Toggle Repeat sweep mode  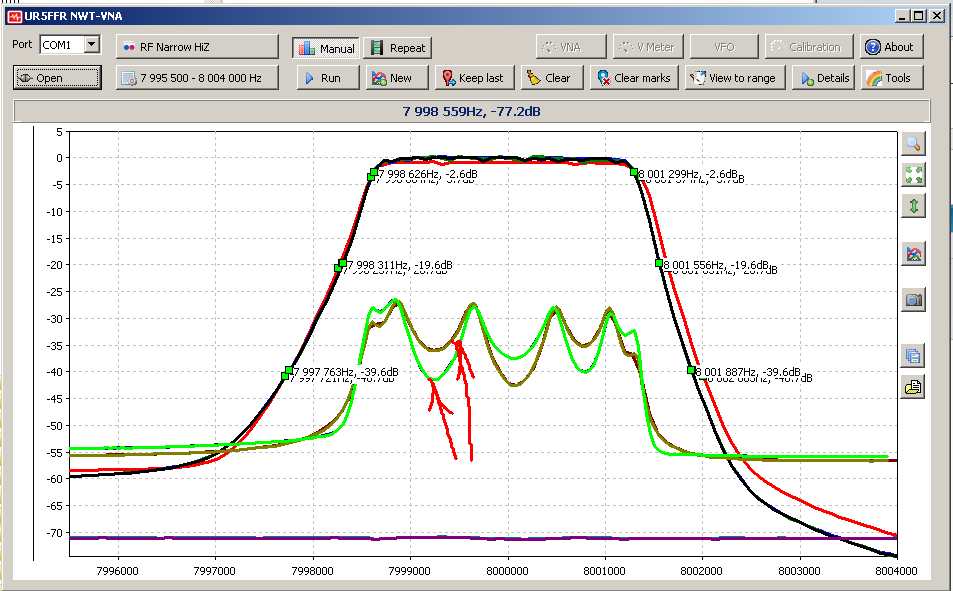[397, 48]
